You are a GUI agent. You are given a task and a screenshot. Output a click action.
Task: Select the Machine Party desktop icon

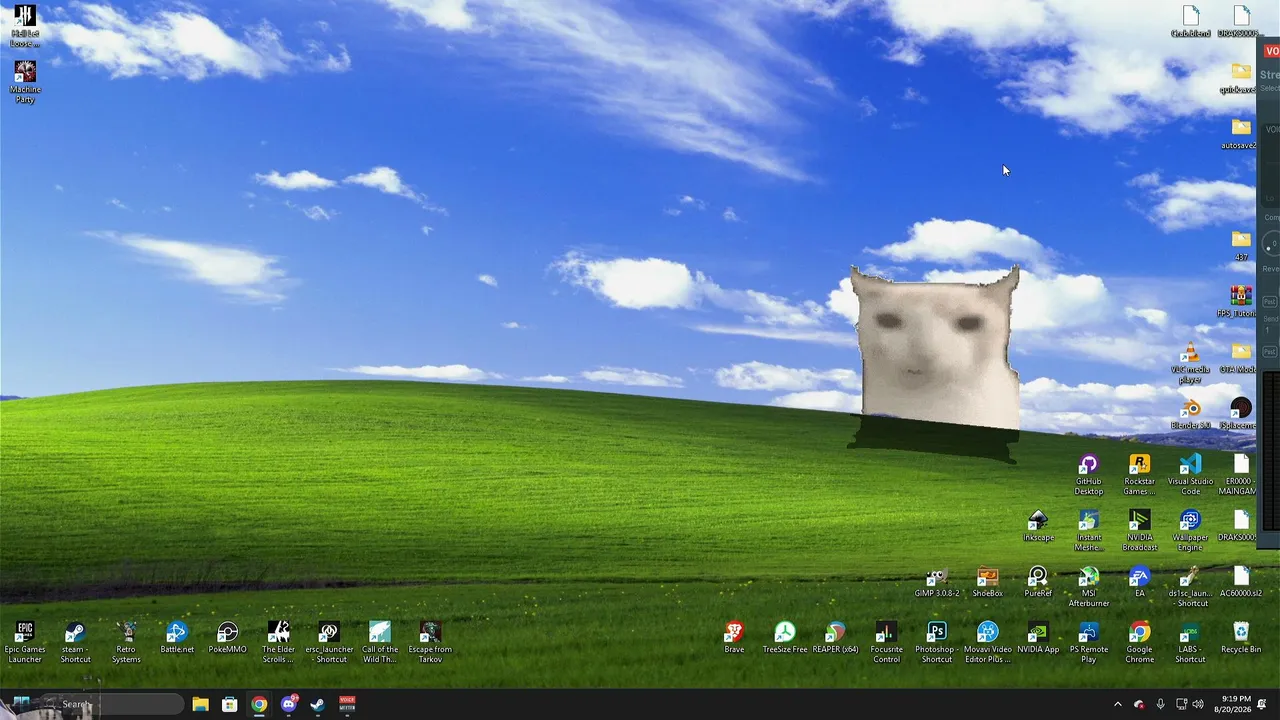tap(25, 81)
